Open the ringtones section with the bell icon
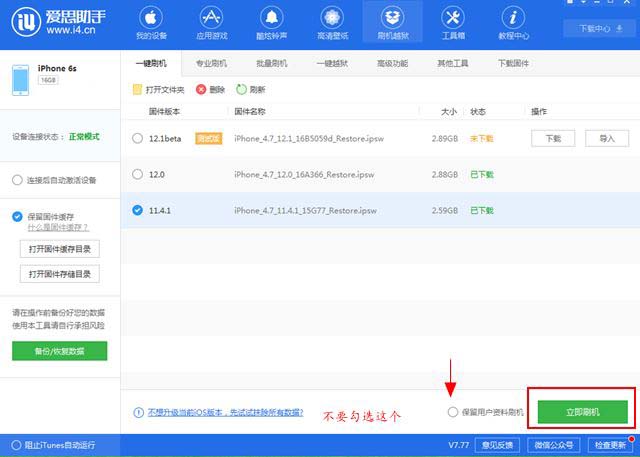Screen dimensions: 640x457 click(271, 23)
